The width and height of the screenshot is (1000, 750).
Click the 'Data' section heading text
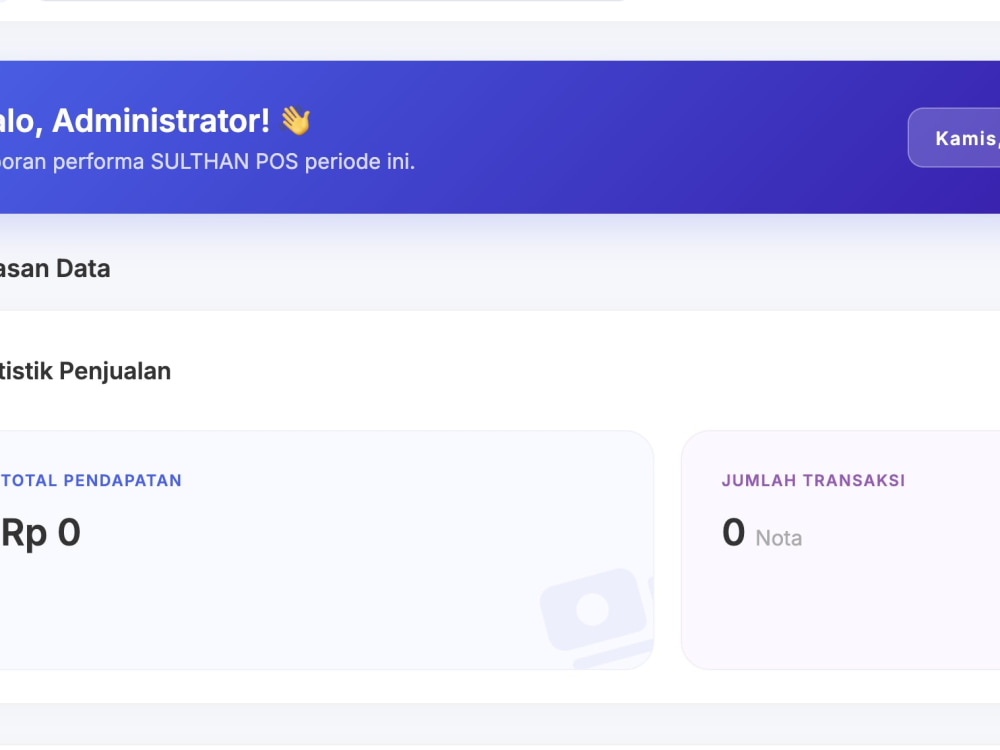click(83, 268)
